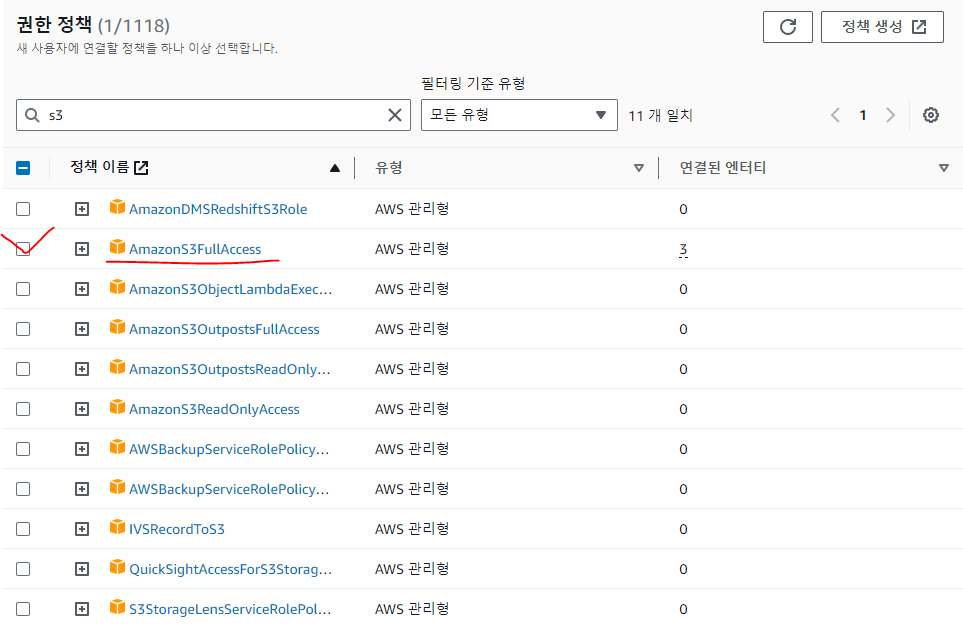The image size is (963, 628).
Task: Check the AmazonS3ReadOnlyAccess checkbox
Action: click(x=23, y=409)
